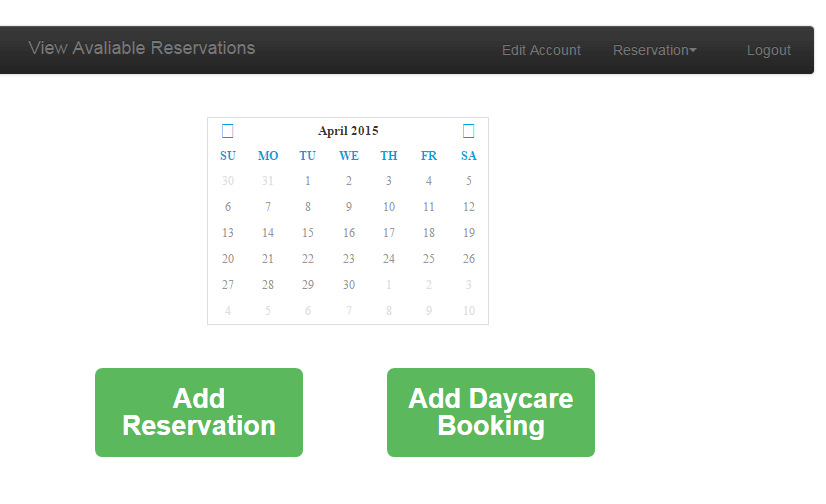Open Edit Account page
Viewport: 826px width, 504px height.
(x=541, y=50)
